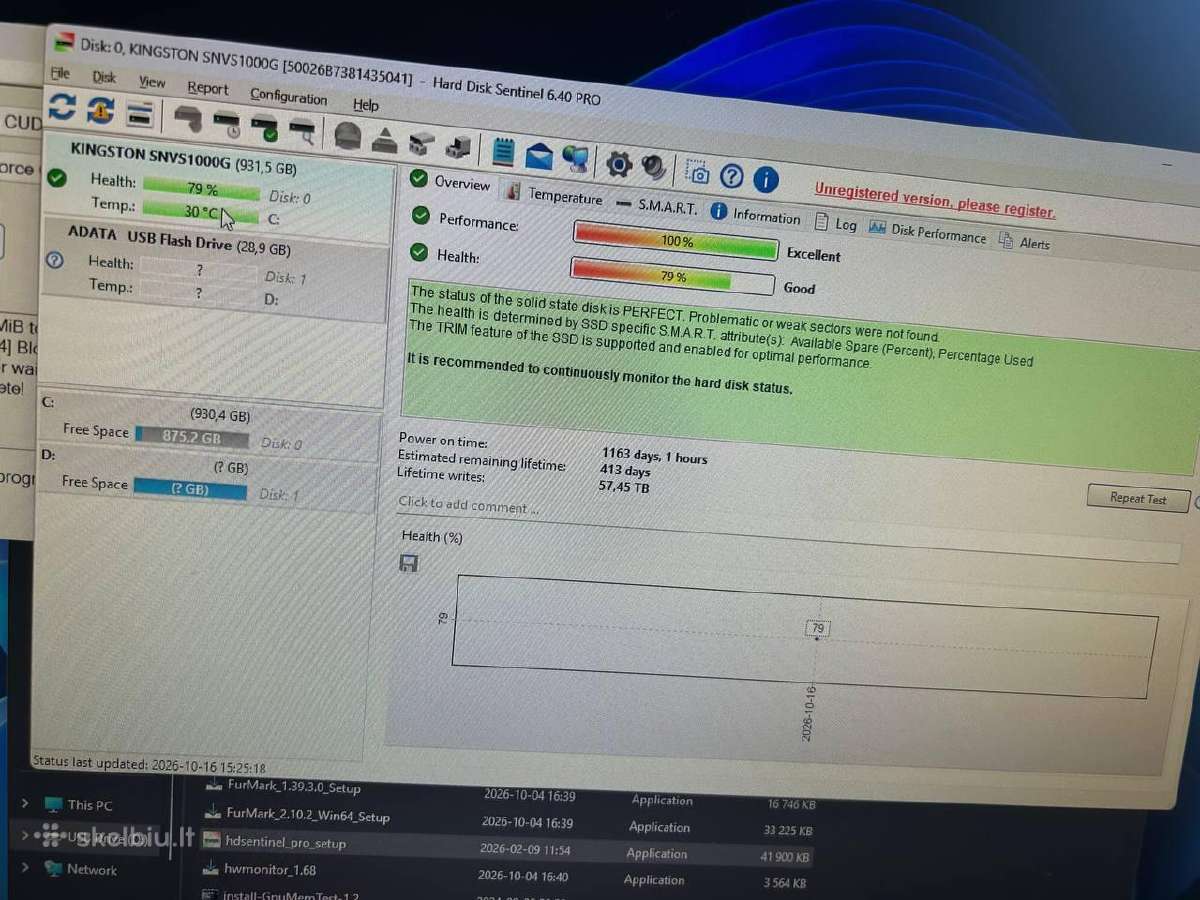Expand Network in File Explorer tree

pyautogui.click(x=26, y=868)
